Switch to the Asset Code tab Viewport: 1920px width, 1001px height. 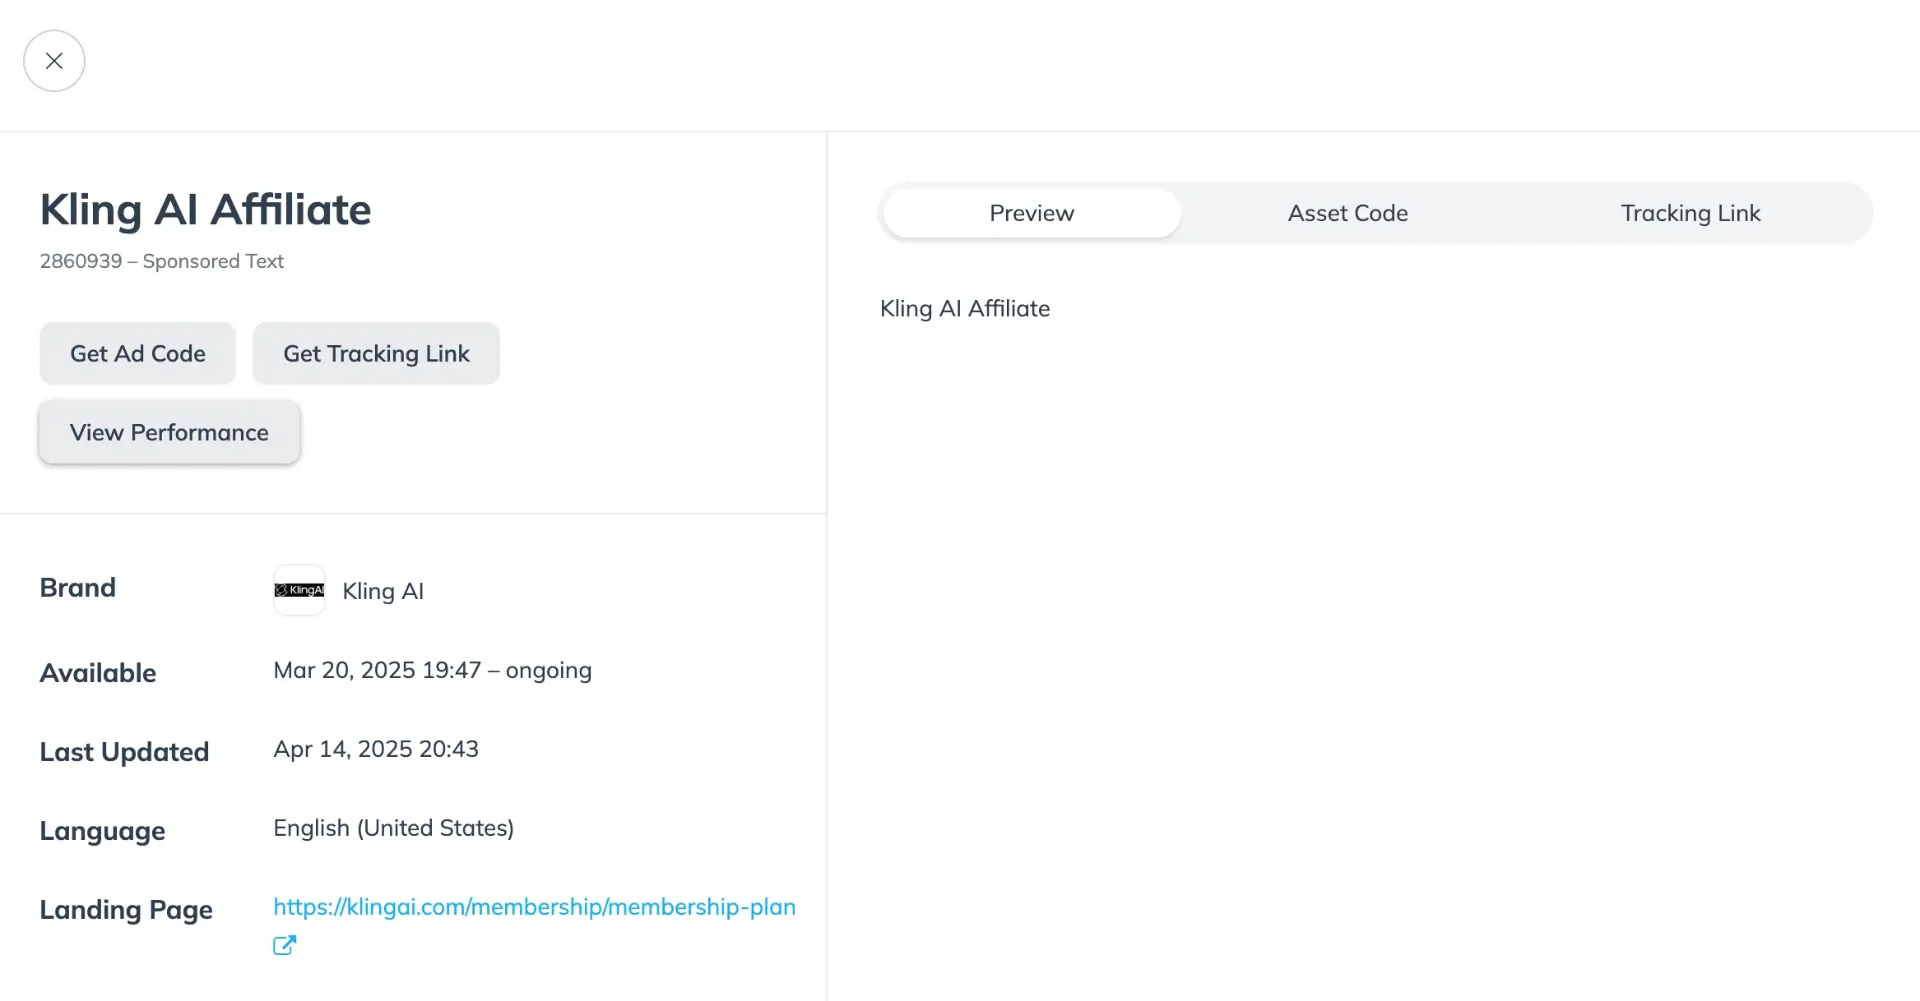pyautogui.click(x=1347, y=213)
